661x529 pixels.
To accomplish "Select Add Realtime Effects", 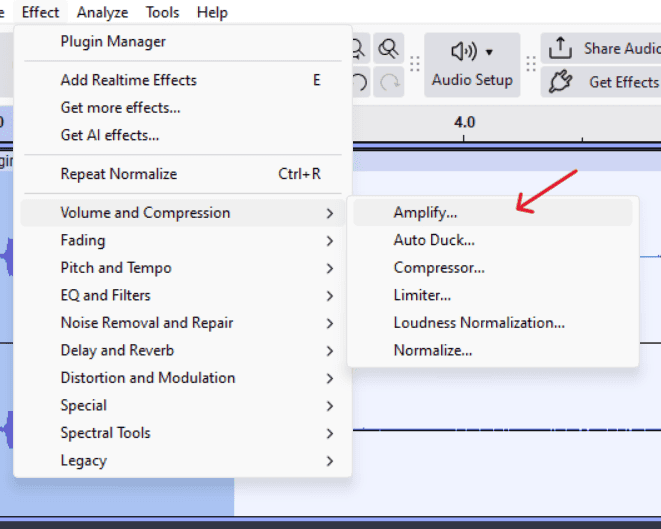I will (183, 80).
